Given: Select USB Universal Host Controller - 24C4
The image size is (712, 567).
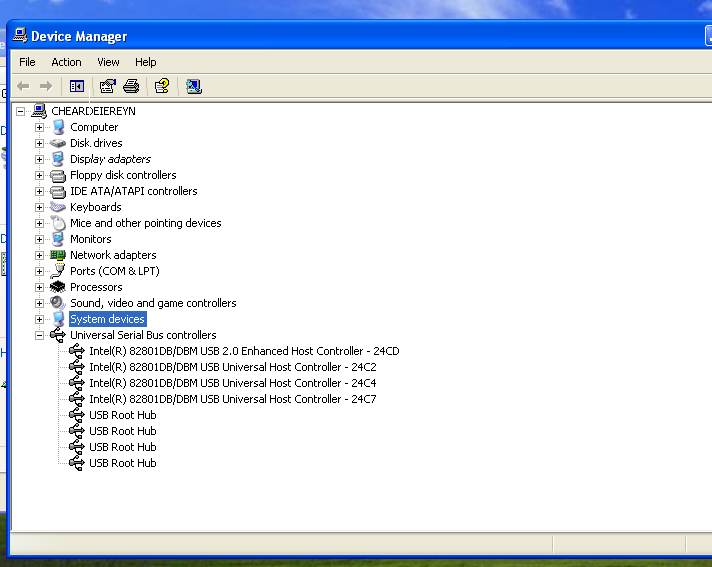Looking at the screenshot, I should [x=233, y=383].
